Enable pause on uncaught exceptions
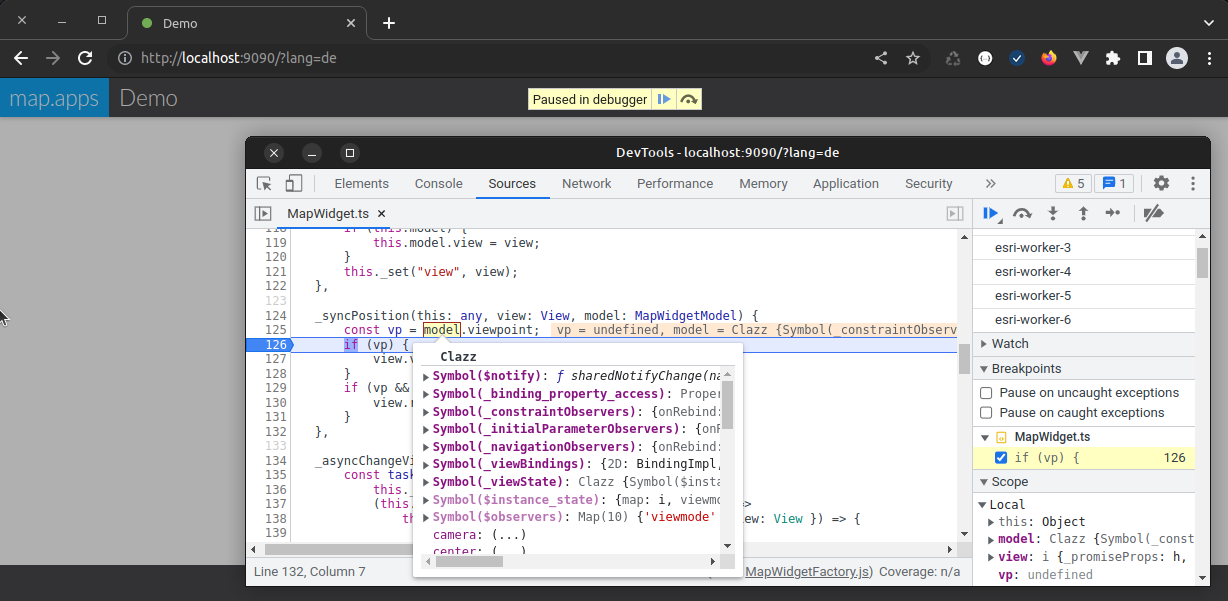Screen dimensions: 1228x601 (985, 392)
